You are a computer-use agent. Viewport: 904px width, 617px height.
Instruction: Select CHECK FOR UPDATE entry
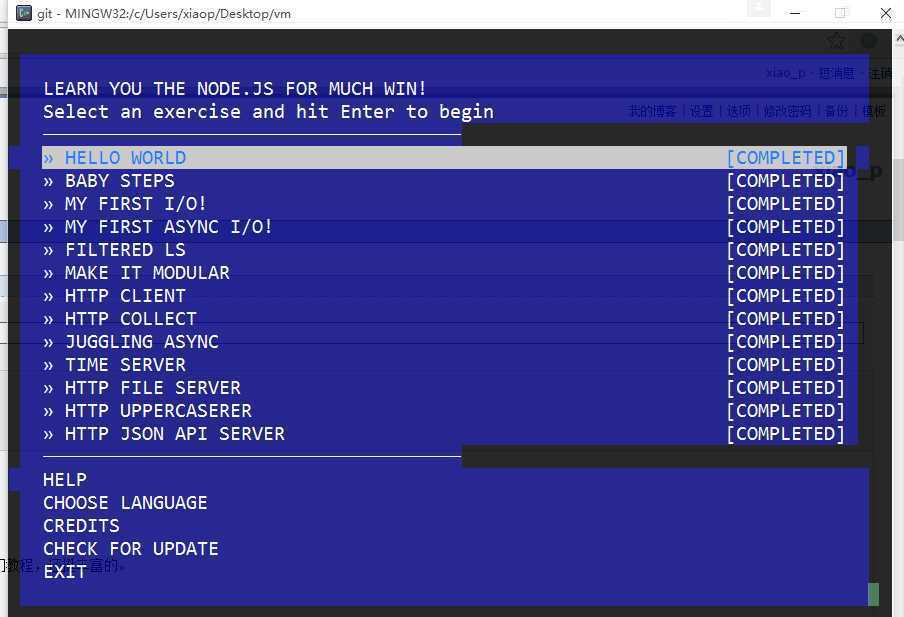pos(131,549)
